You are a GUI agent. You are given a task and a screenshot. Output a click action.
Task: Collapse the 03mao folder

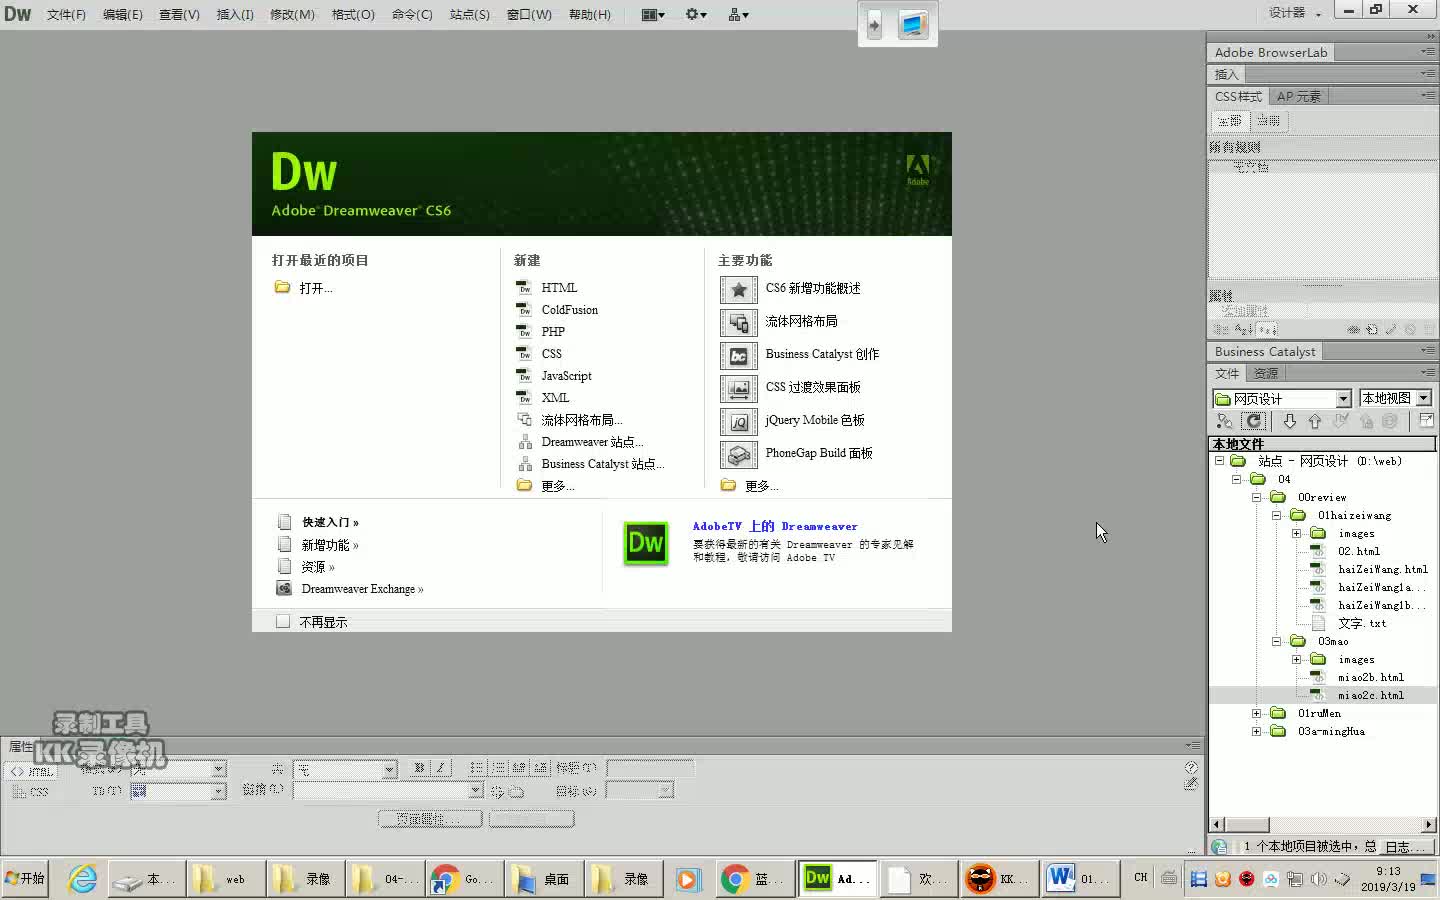click(x=1276, y=641)
